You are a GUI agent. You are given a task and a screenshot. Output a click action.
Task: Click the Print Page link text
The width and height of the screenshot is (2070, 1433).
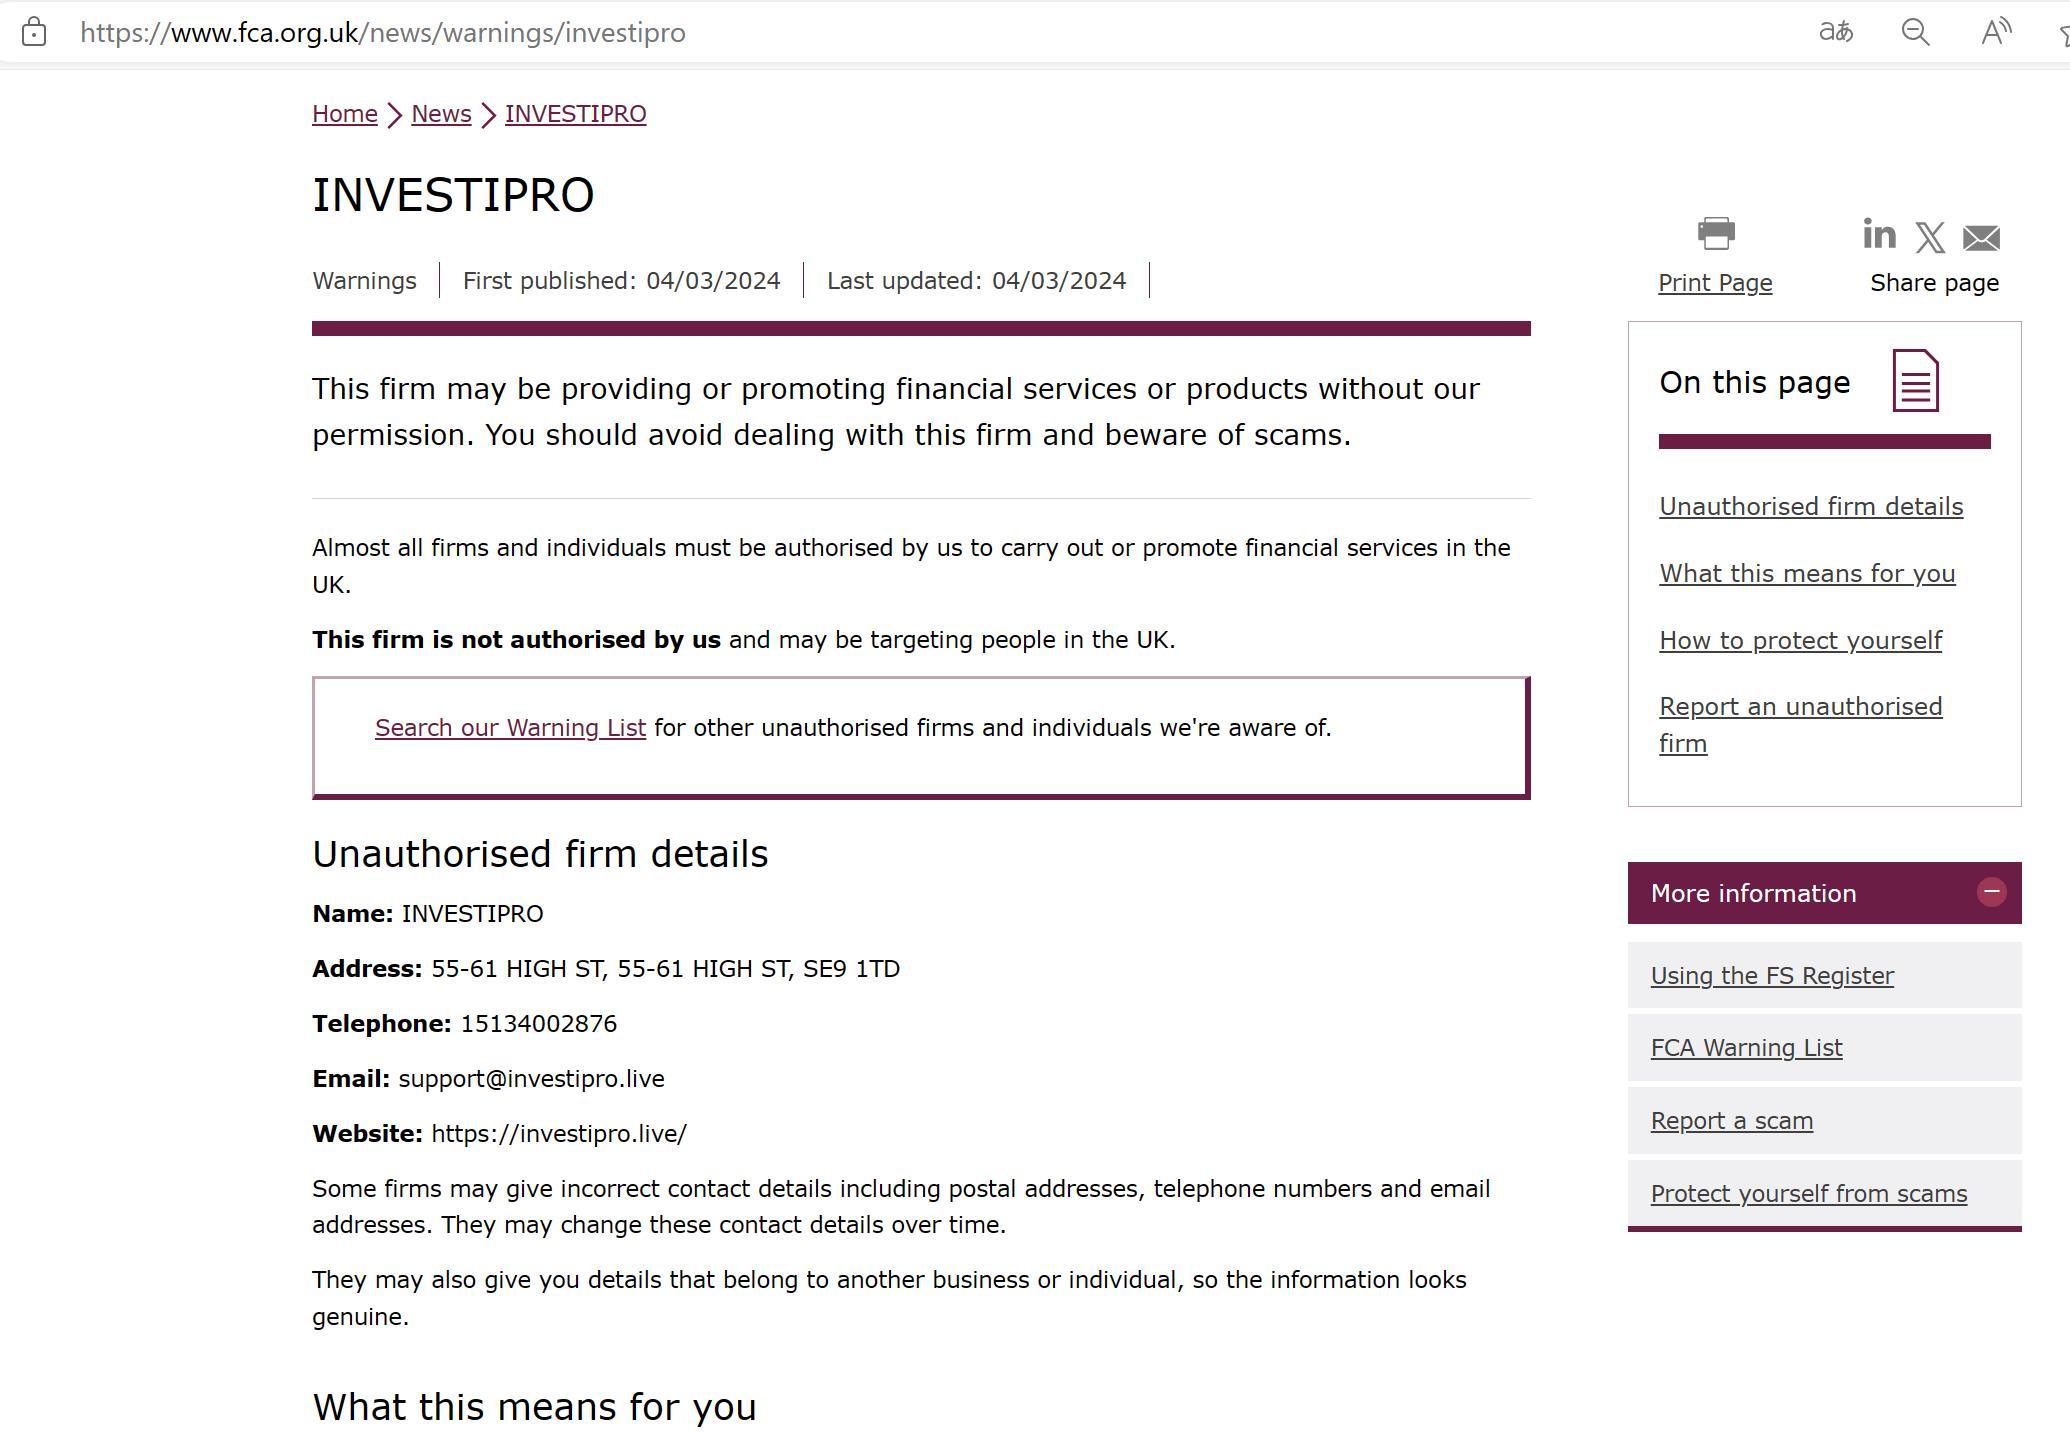pos(1715,283)
